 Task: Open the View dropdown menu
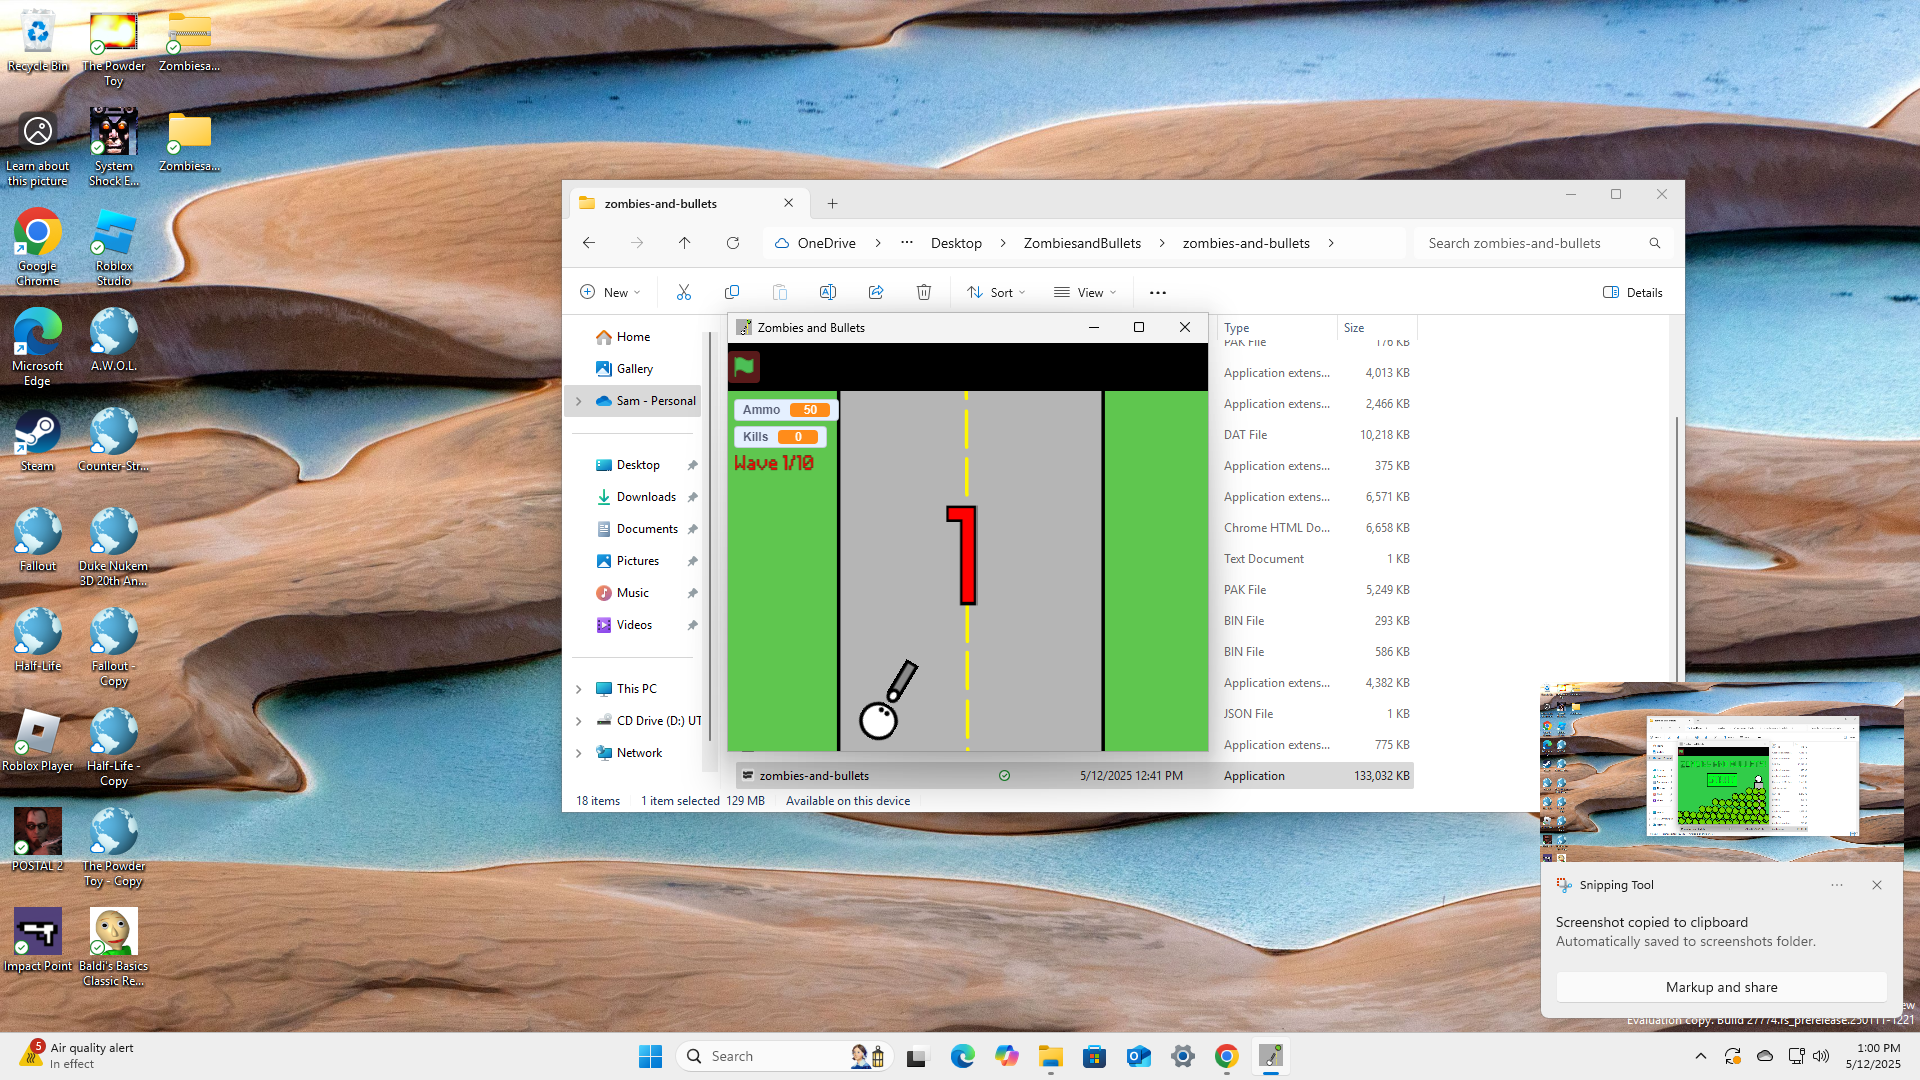tap(1085, 292)
